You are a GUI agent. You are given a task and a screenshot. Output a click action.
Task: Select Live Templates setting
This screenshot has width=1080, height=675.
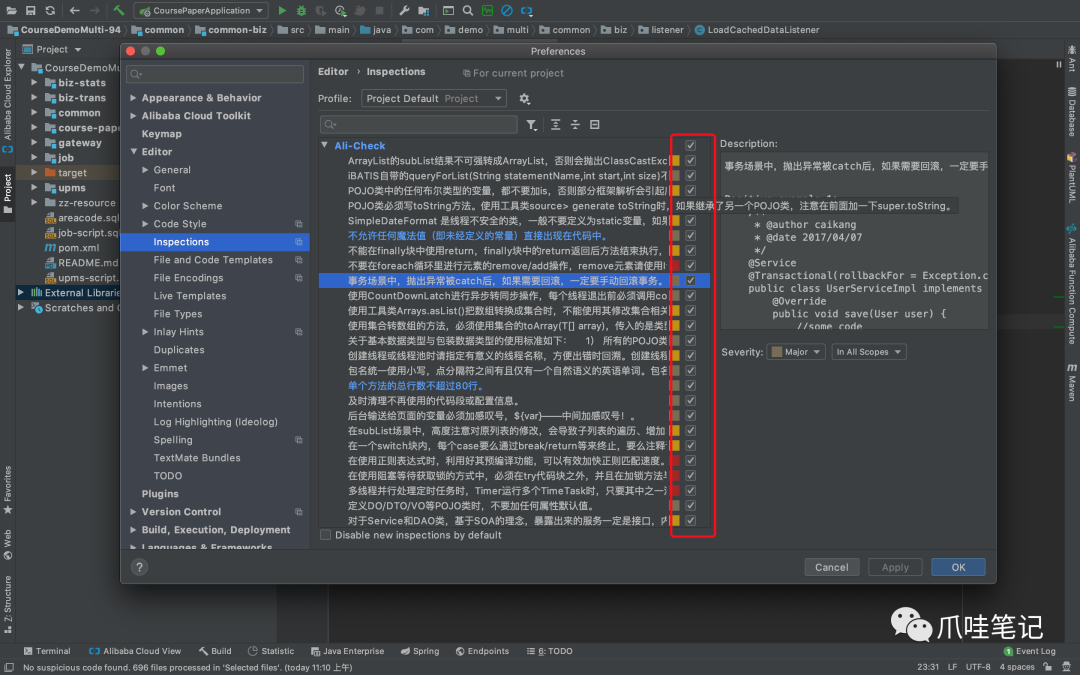(x=189, y=295)
